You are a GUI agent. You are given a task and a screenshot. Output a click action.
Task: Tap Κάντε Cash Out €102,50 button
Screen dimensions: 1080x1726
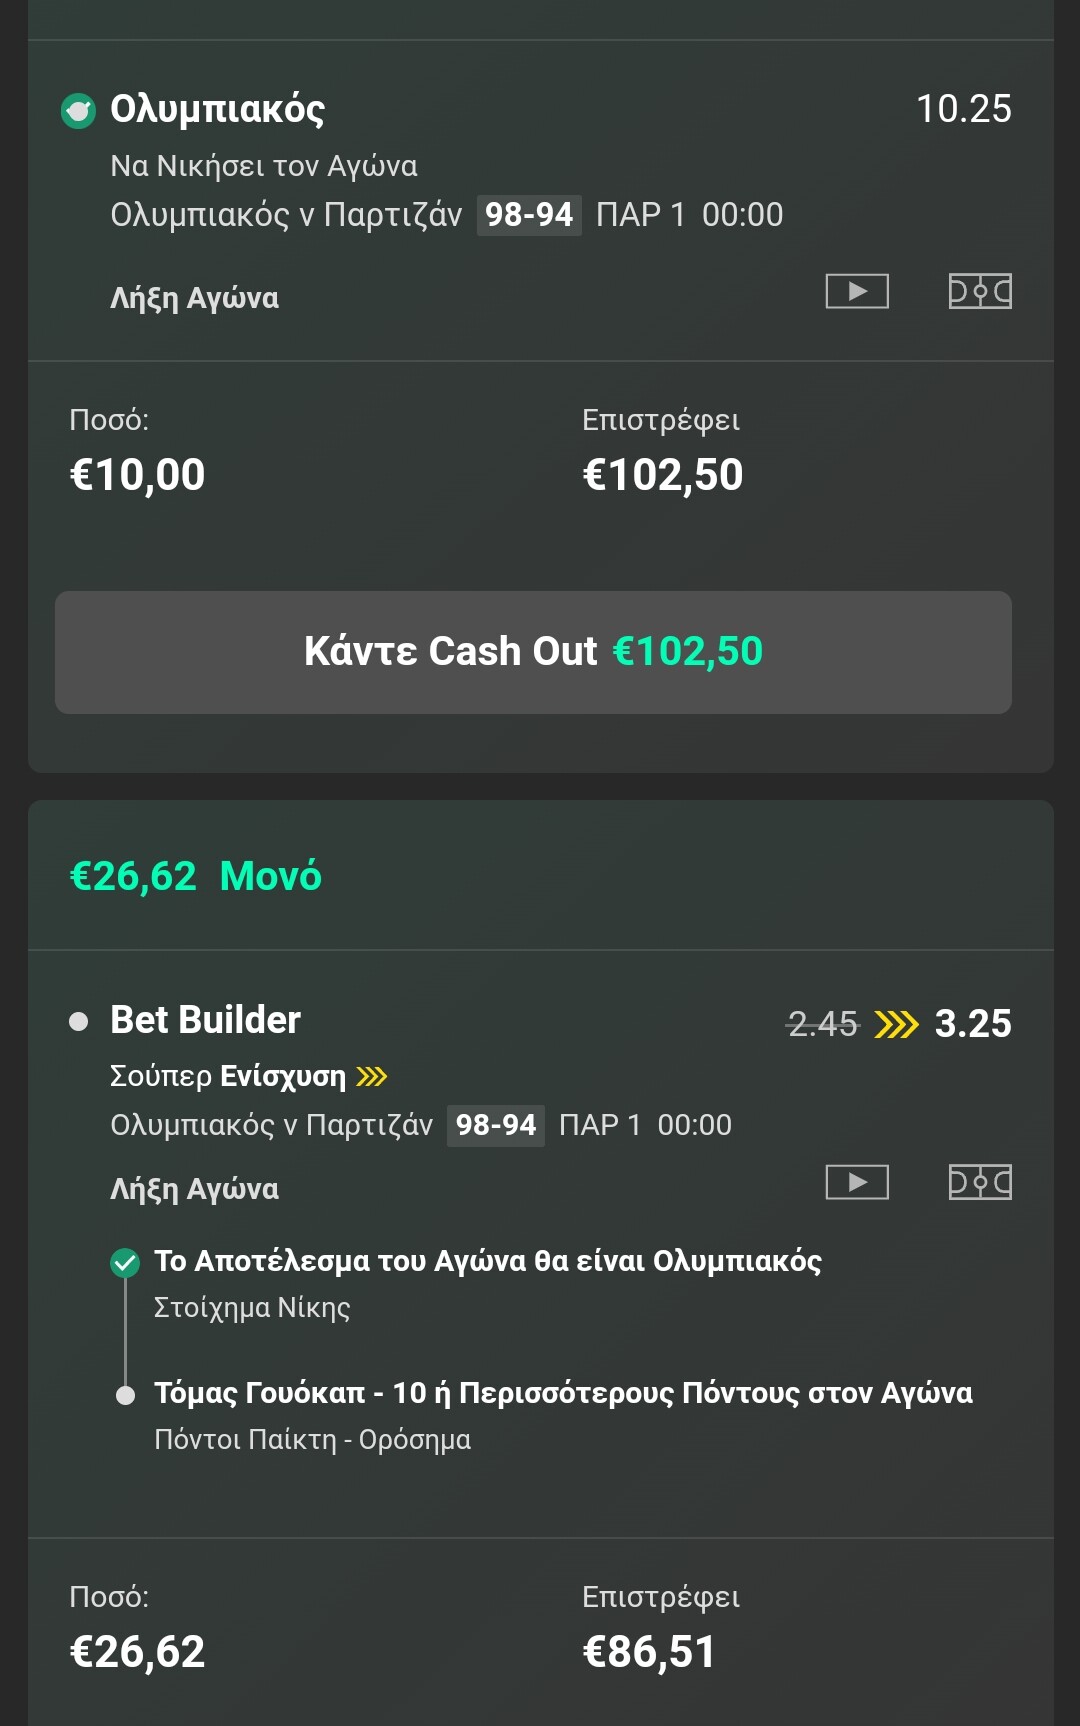(533, 652)
